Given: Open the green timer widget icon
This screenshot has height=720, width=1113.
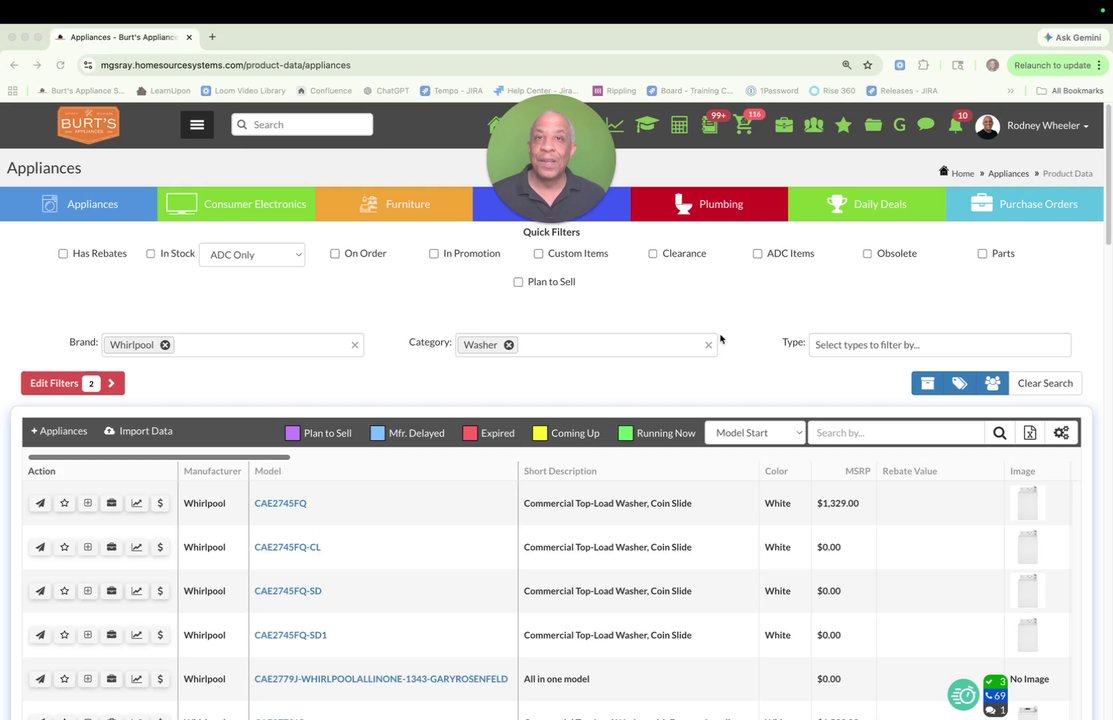Looking at the screenshot, I should pyautogui.click(x=963, y=694).
